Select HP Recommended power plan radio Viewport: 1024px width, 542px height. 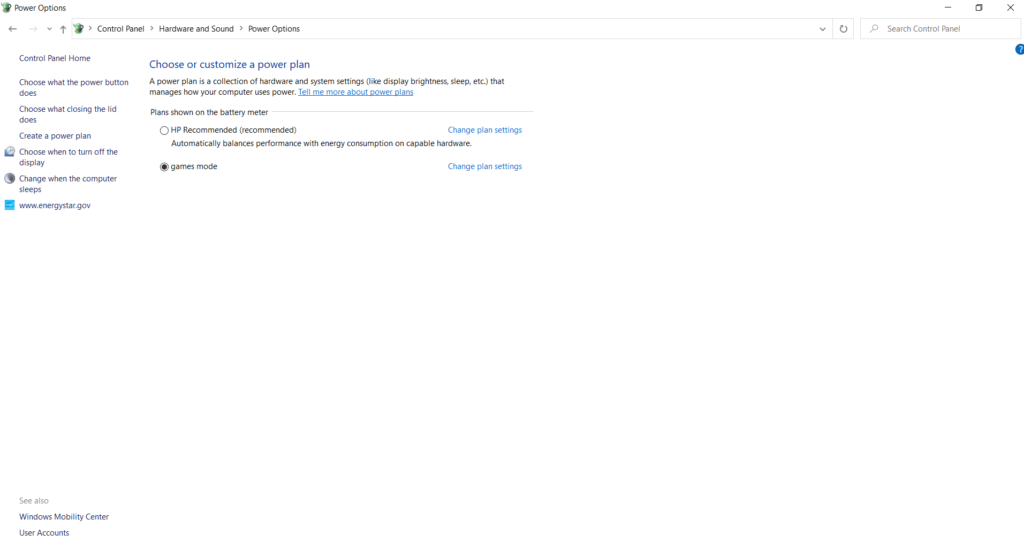click(164, 131)
